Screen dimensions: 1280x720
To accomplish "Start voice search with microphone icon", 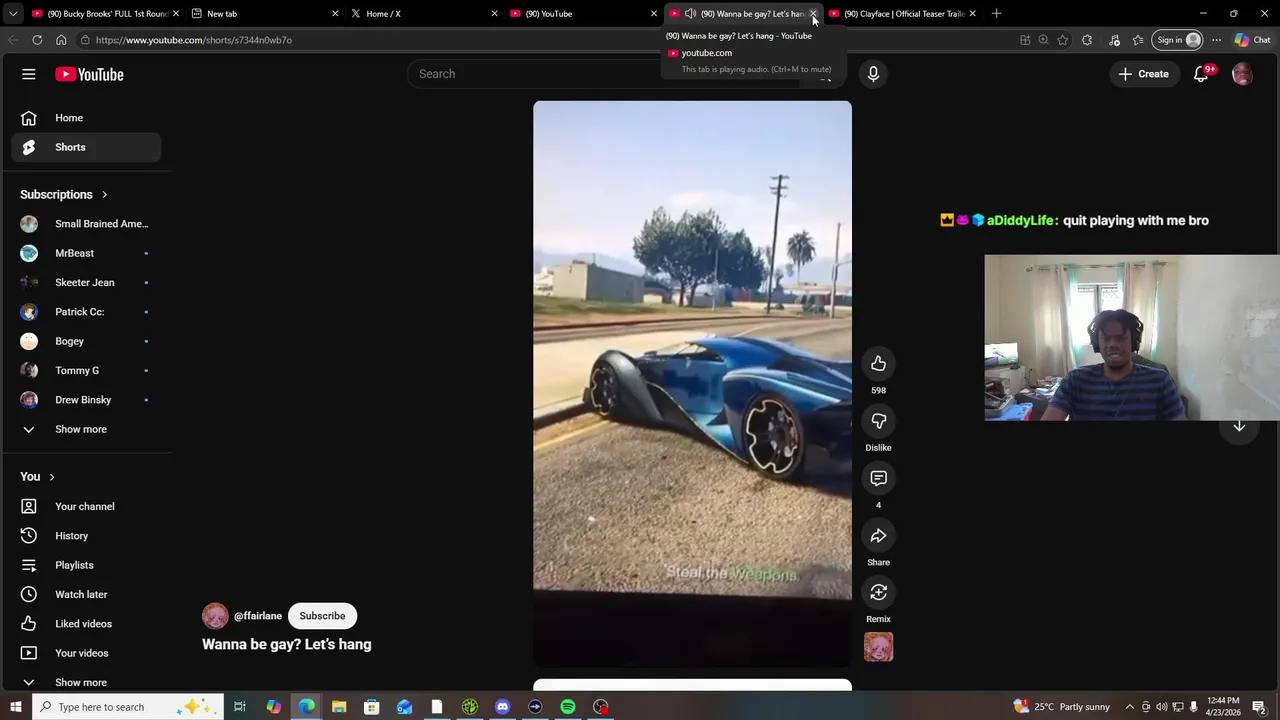I will (x=873, y=74).
